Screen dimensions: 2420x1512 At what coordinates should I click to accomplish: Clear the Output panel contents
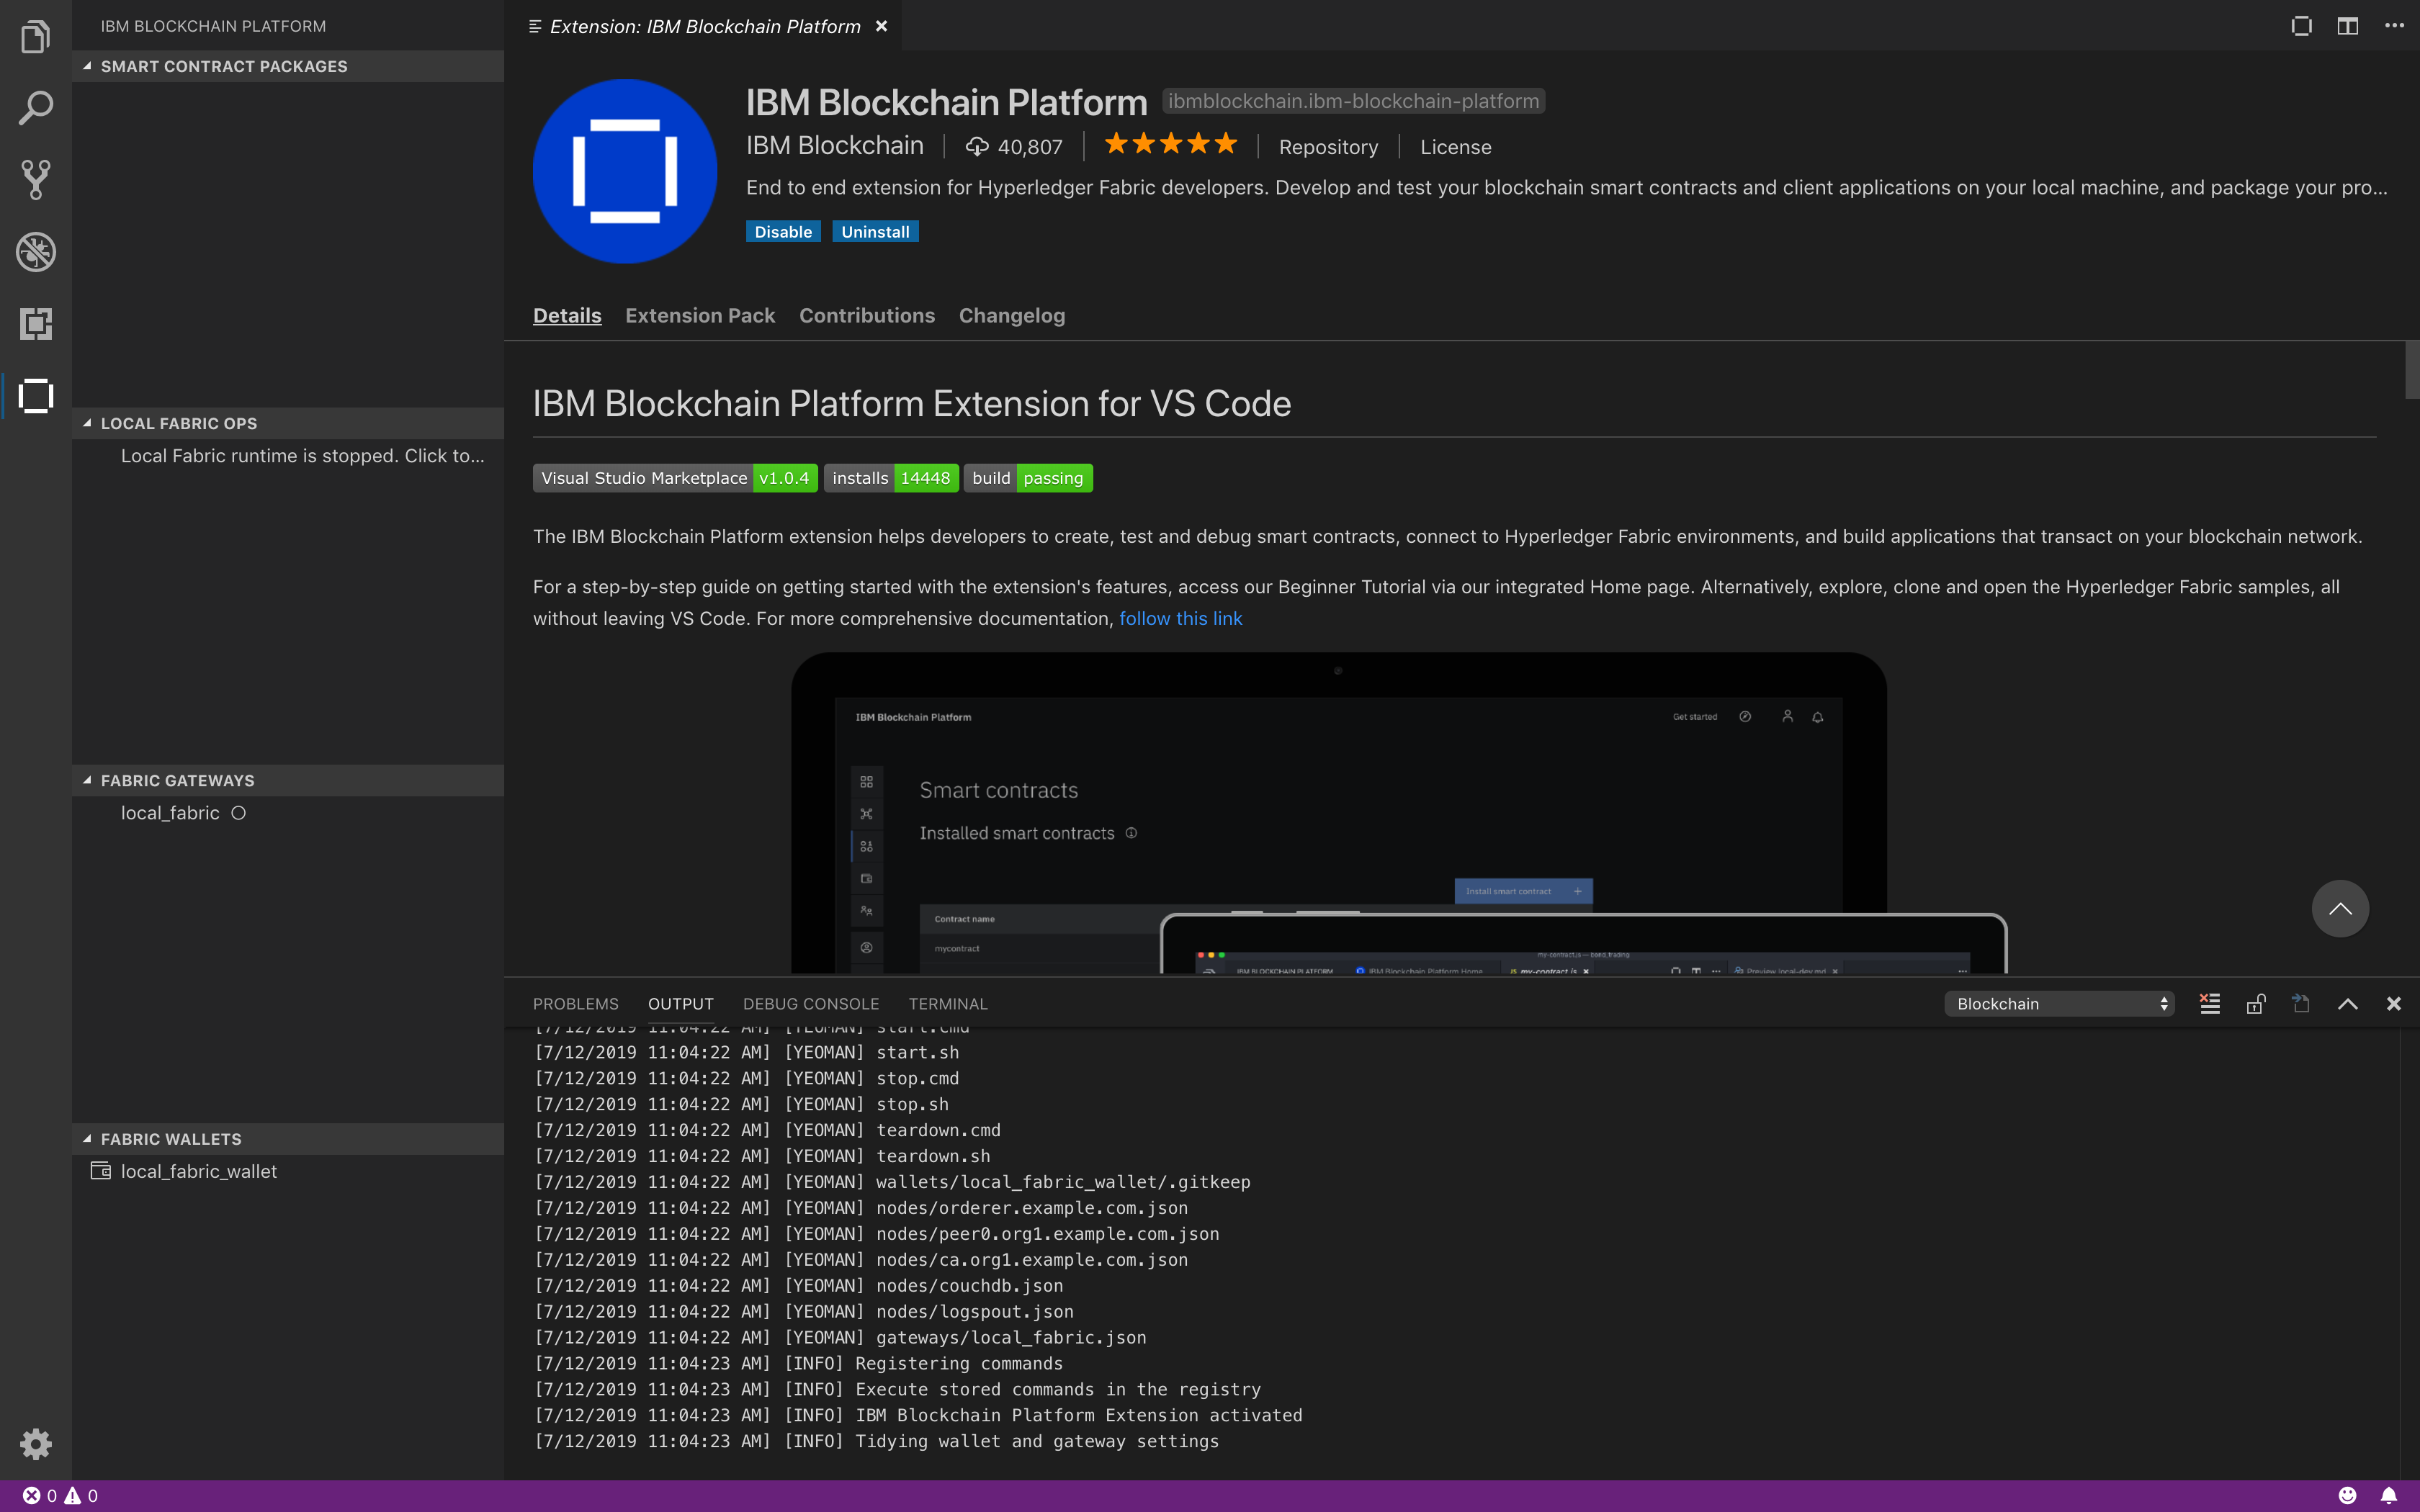coord(2210,1003)
